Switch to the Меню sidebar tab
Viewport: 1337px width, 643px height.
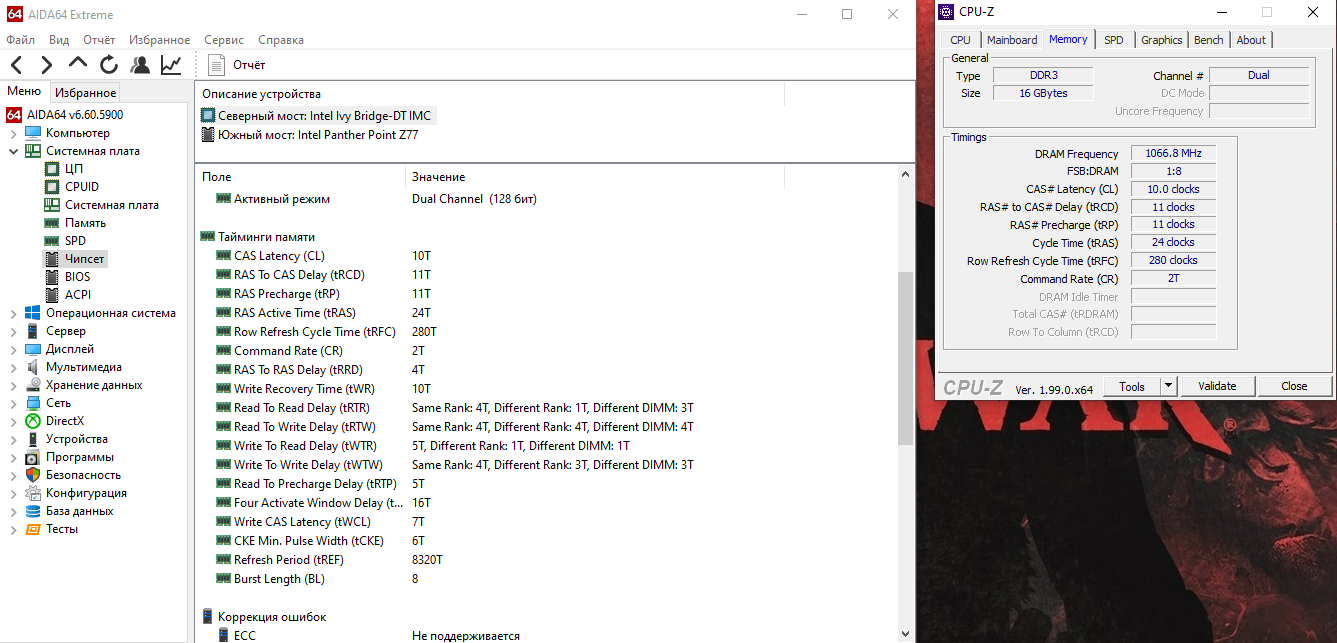click(24, 92)
